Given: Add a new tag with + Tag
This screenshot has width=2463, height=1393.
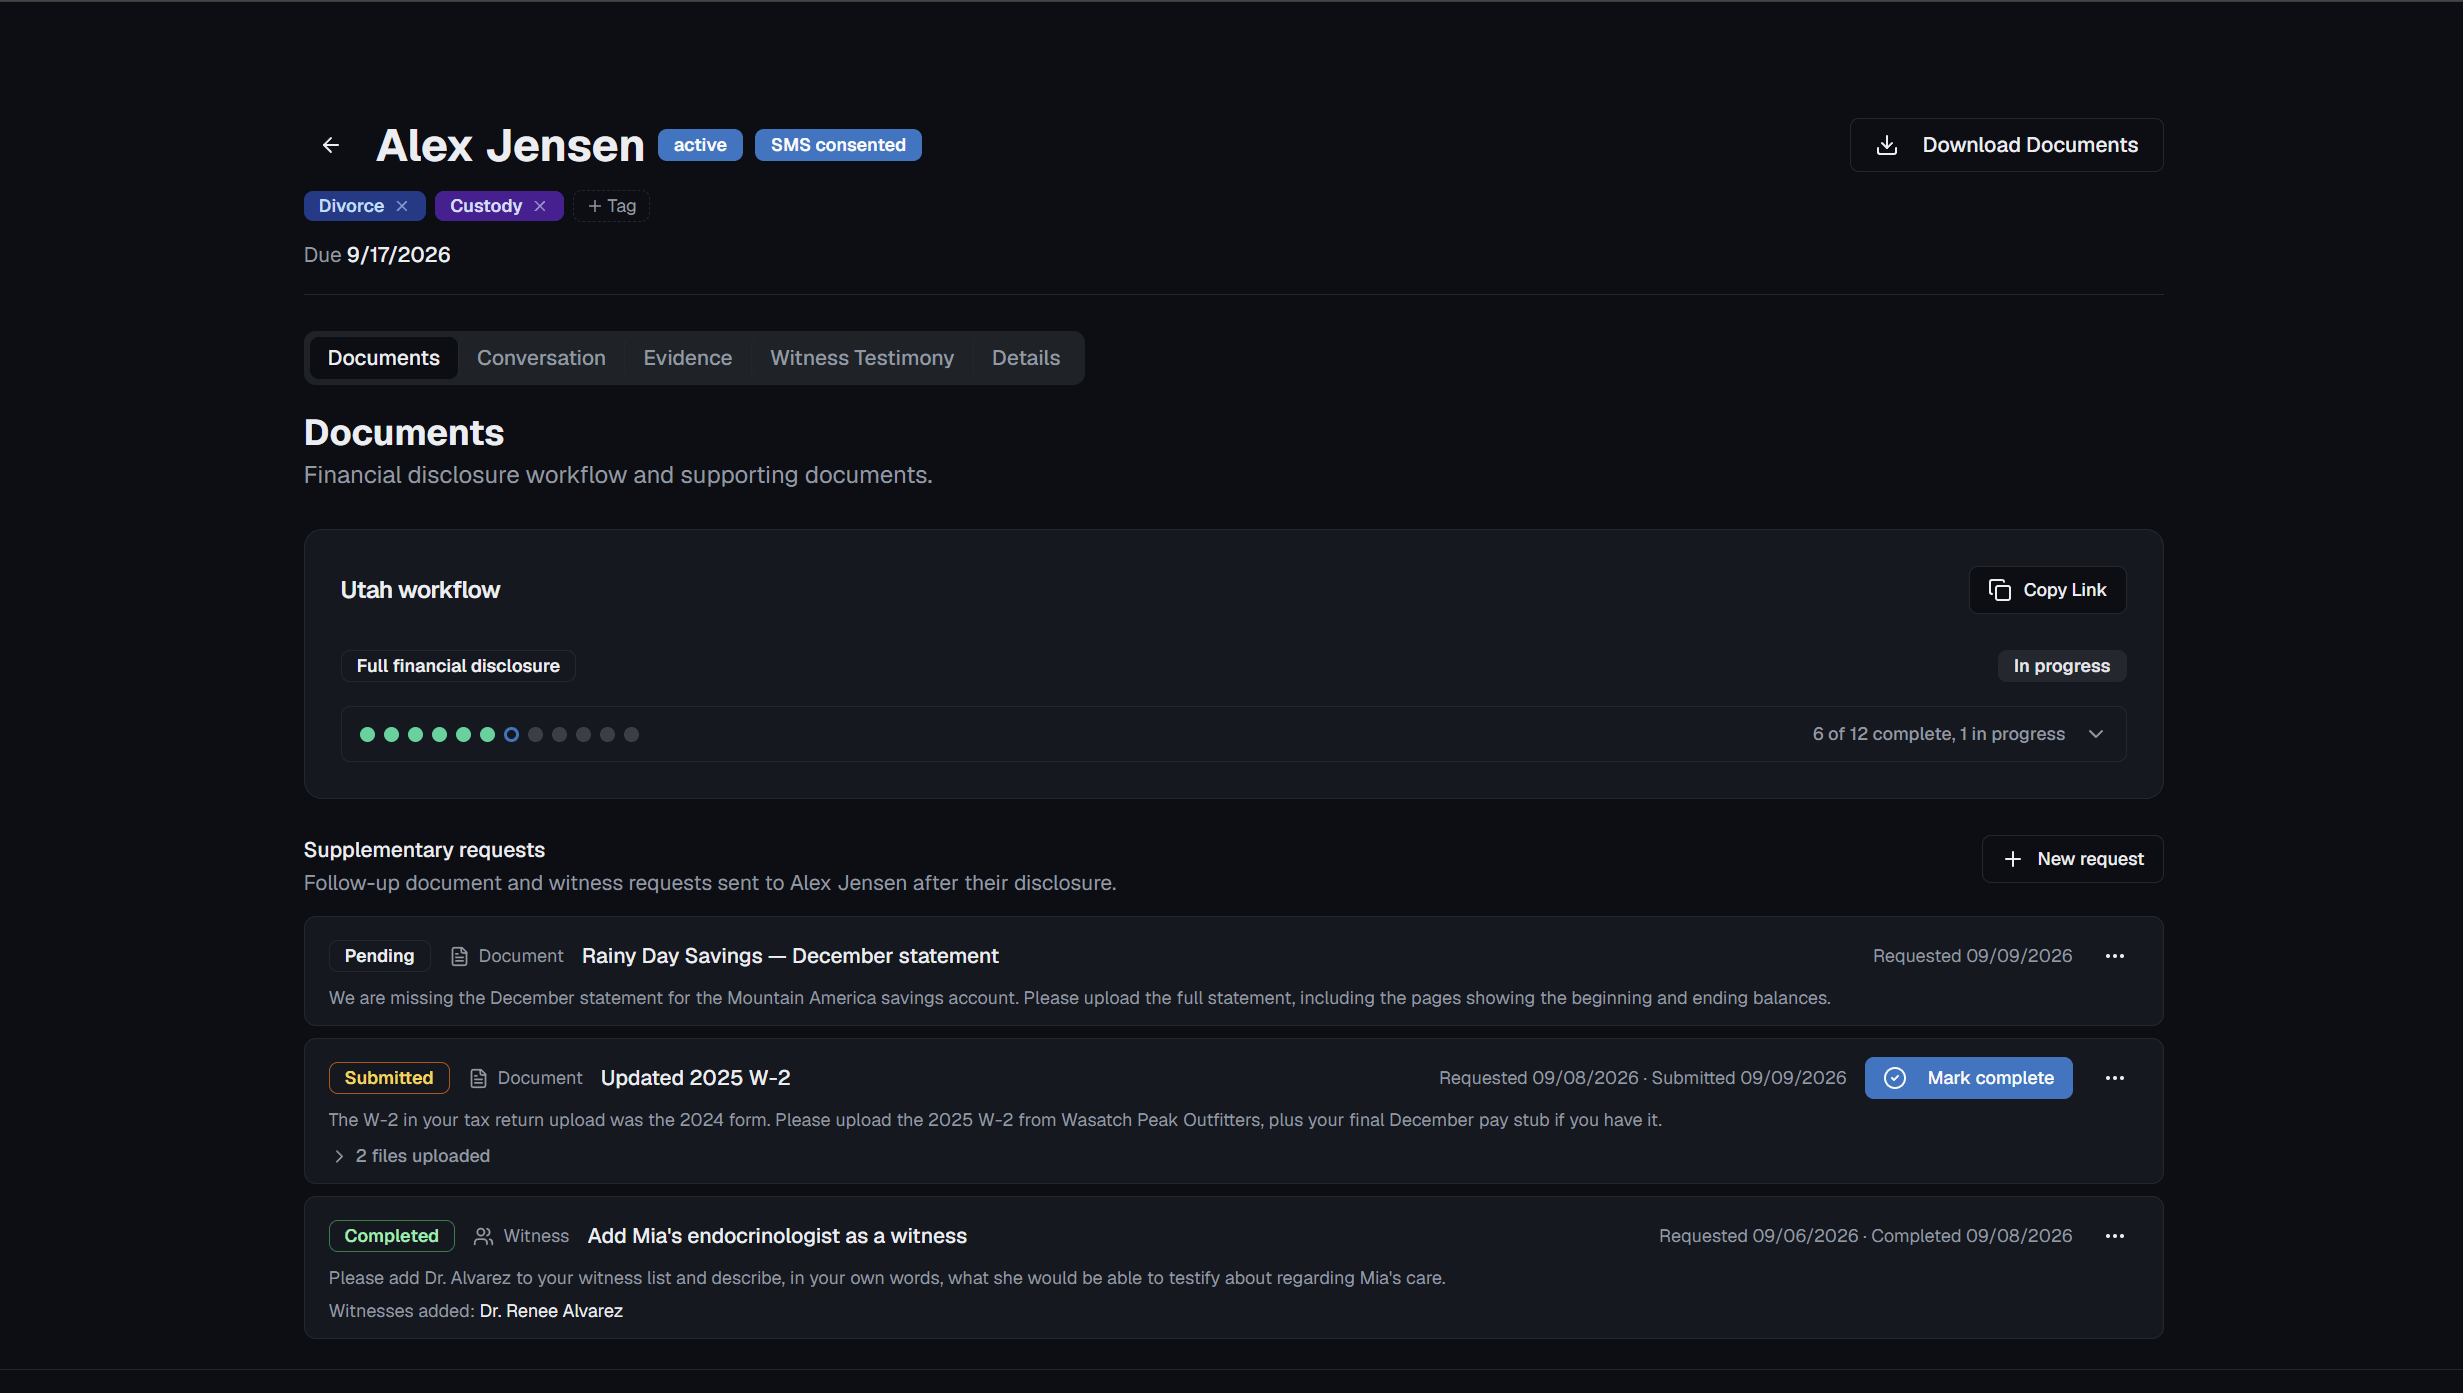Looking at the screenshot, I should coord(612,206).
